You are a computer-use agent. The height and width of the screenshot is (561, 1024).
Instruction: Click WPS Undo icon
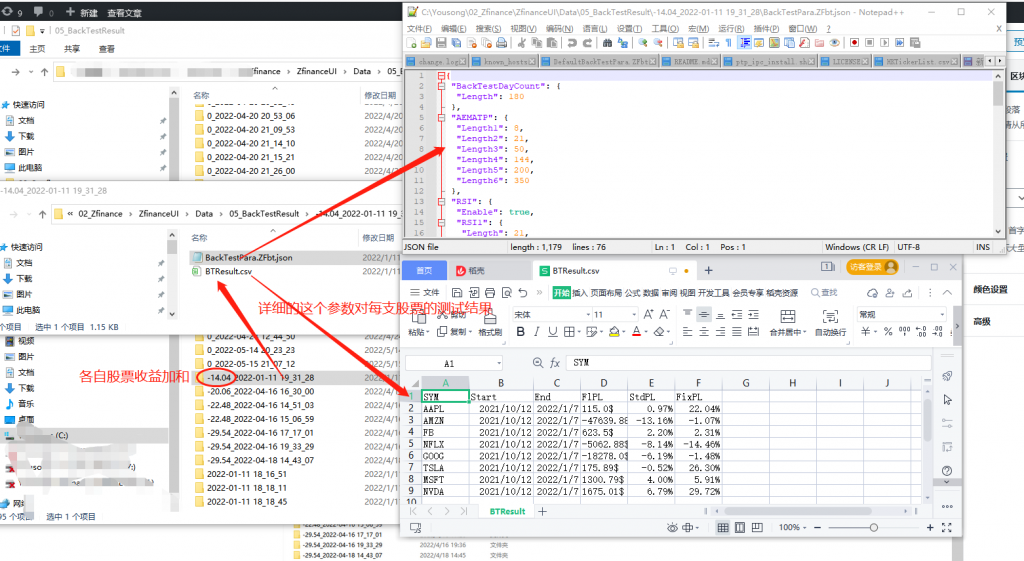[522, 293]
